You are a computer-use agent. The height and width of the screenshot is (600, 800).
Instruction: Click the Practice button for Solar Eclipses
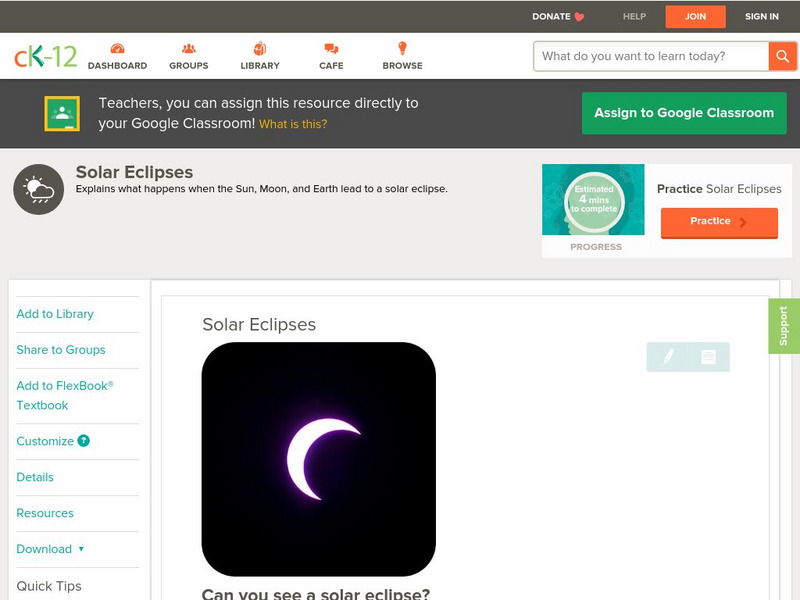pos(719,222)
